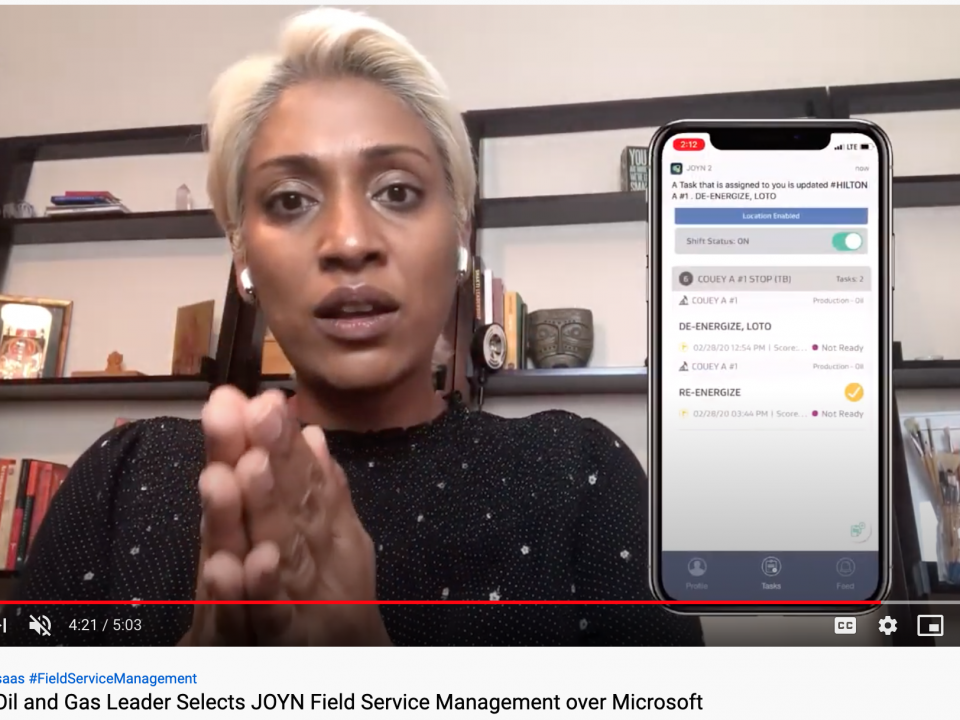960x720 pixels.
Task: Open the video settings gear
Action: [x=887, y=625]
